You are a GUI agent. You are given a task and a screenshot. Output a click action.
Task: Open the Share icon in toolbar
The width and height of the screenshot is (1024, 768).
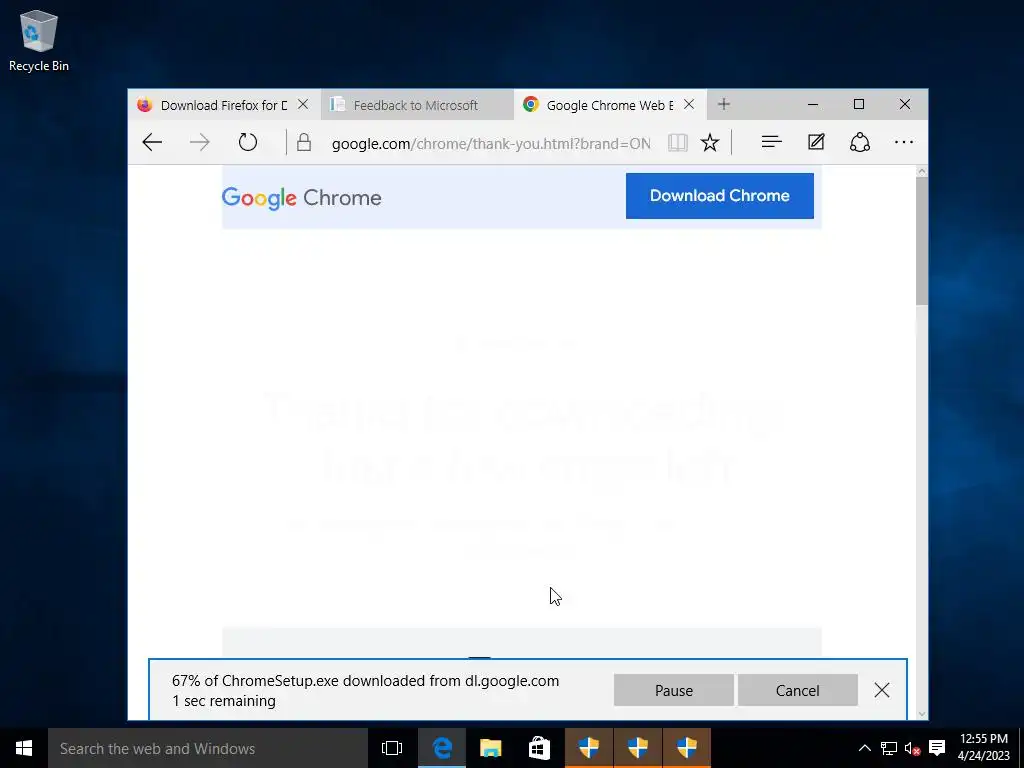coord(859,142)
